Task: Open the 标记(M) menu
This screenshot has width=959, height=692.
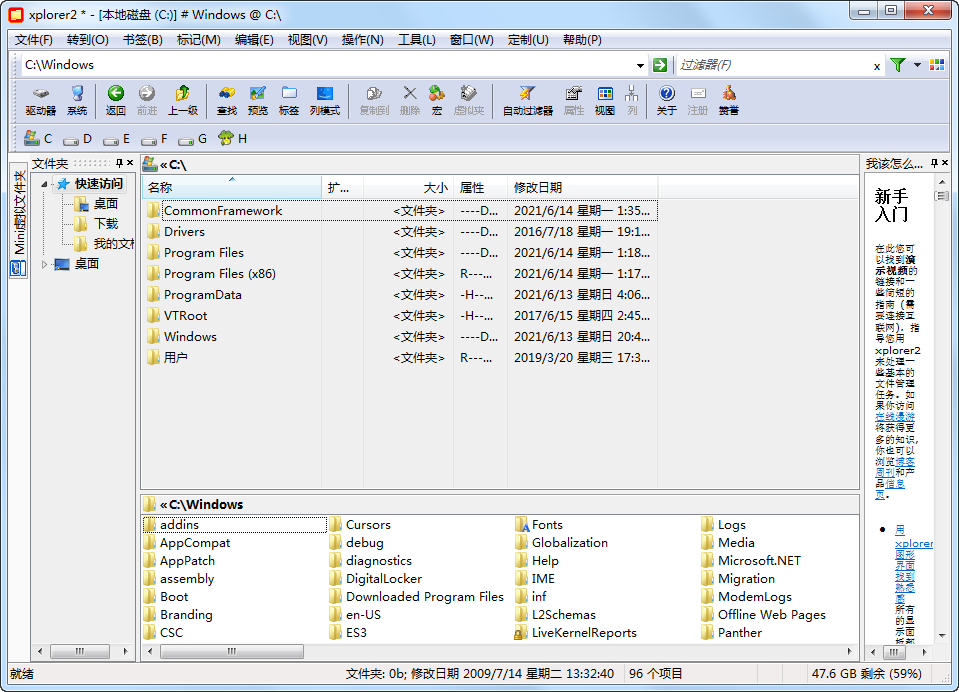Action: (x=198, y=40)
